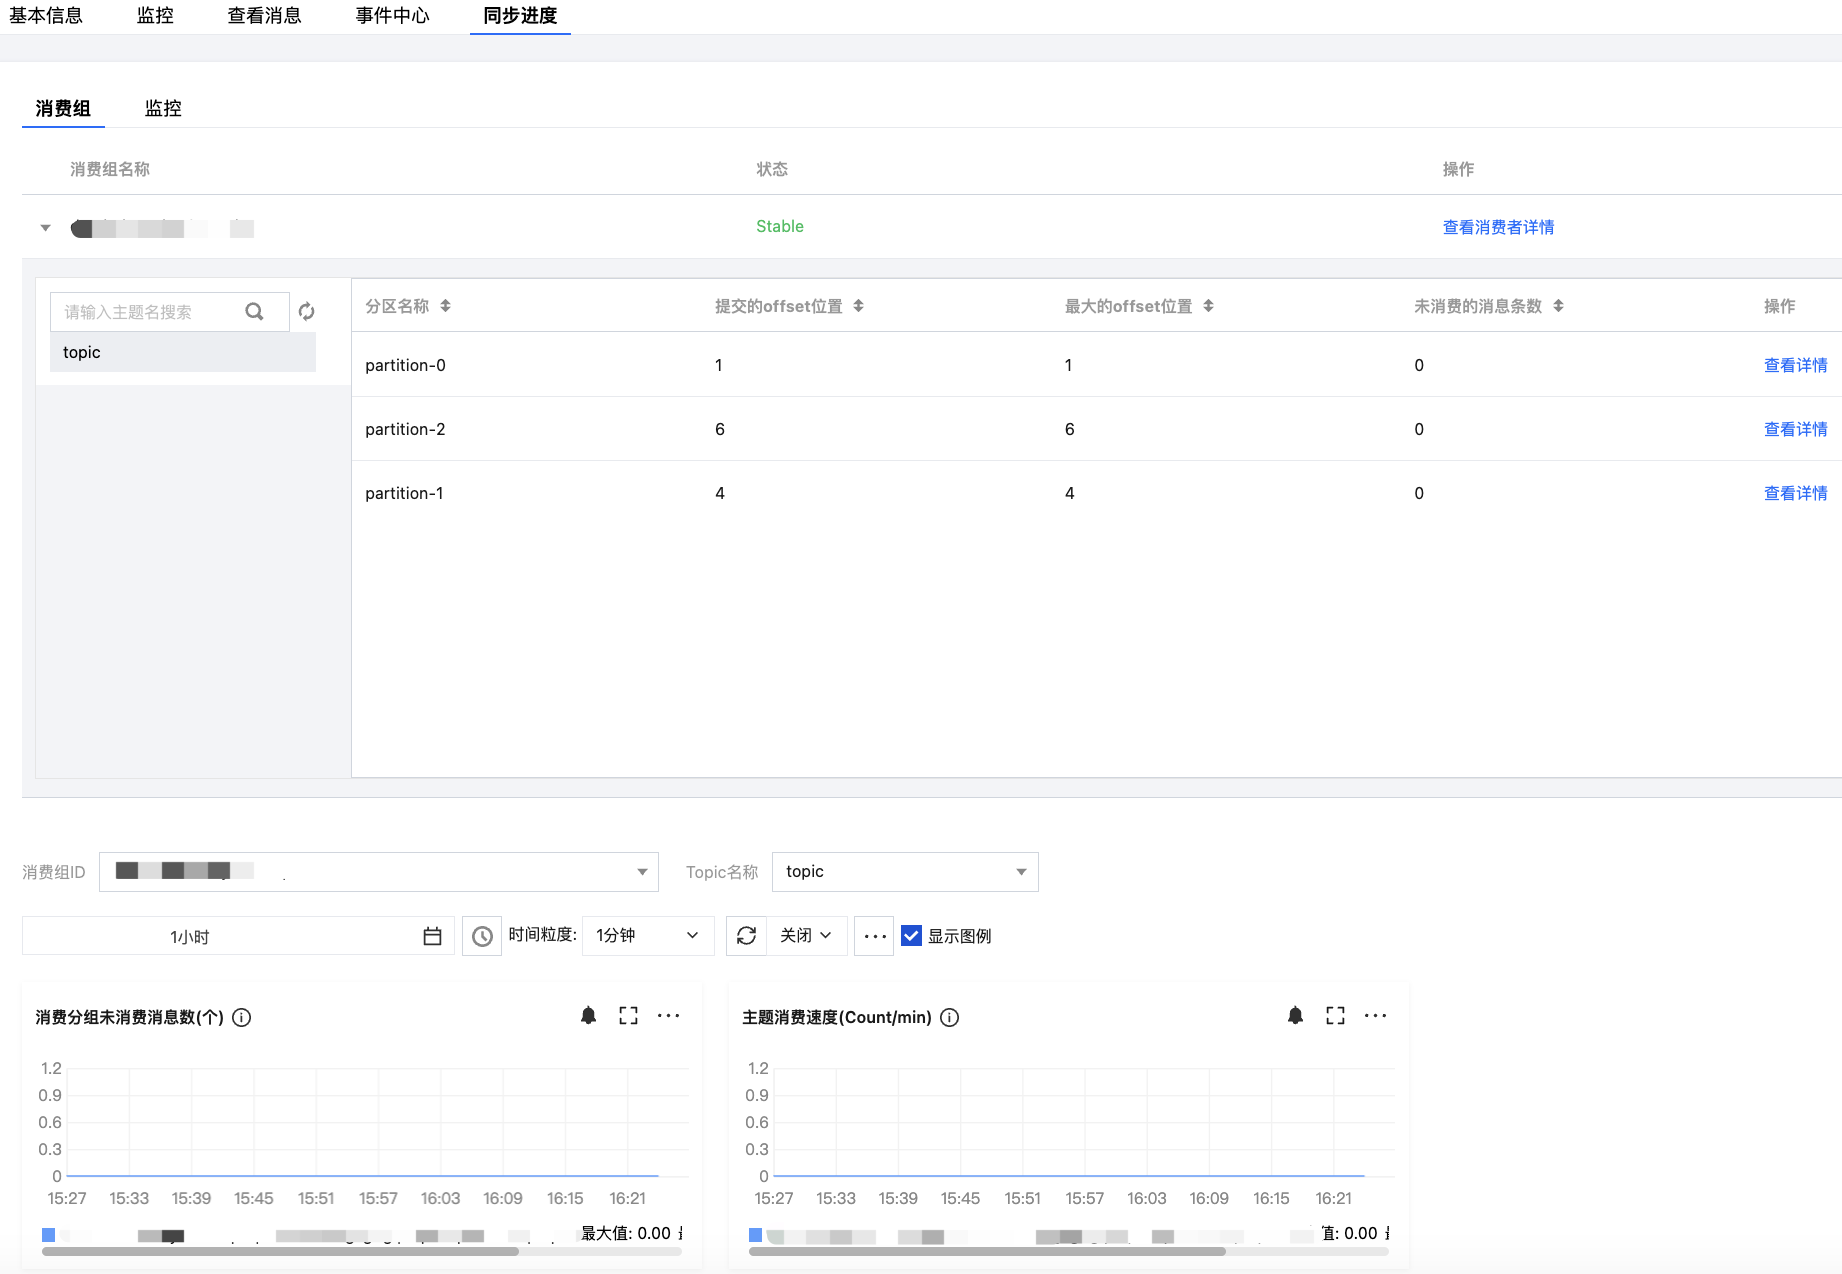The image size is (1842, 1274).
Task: Click the chart refresh button in toolbar
Action: click(x=746, y=936)
